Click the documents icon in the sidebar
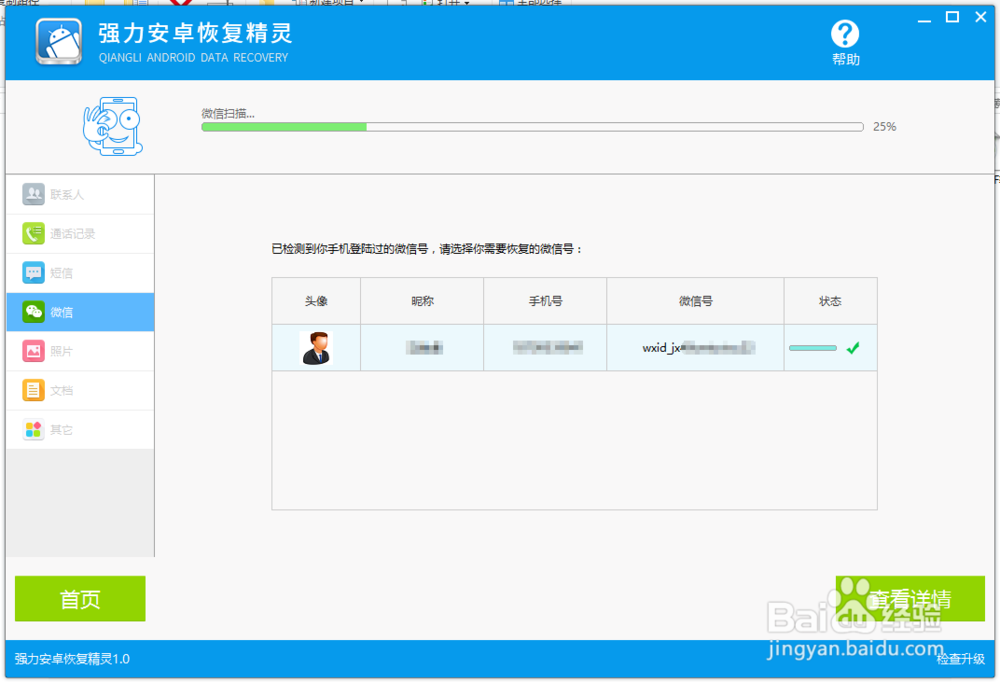The width and height of the screenshot is (1000, 683). [x=33, y=390]
